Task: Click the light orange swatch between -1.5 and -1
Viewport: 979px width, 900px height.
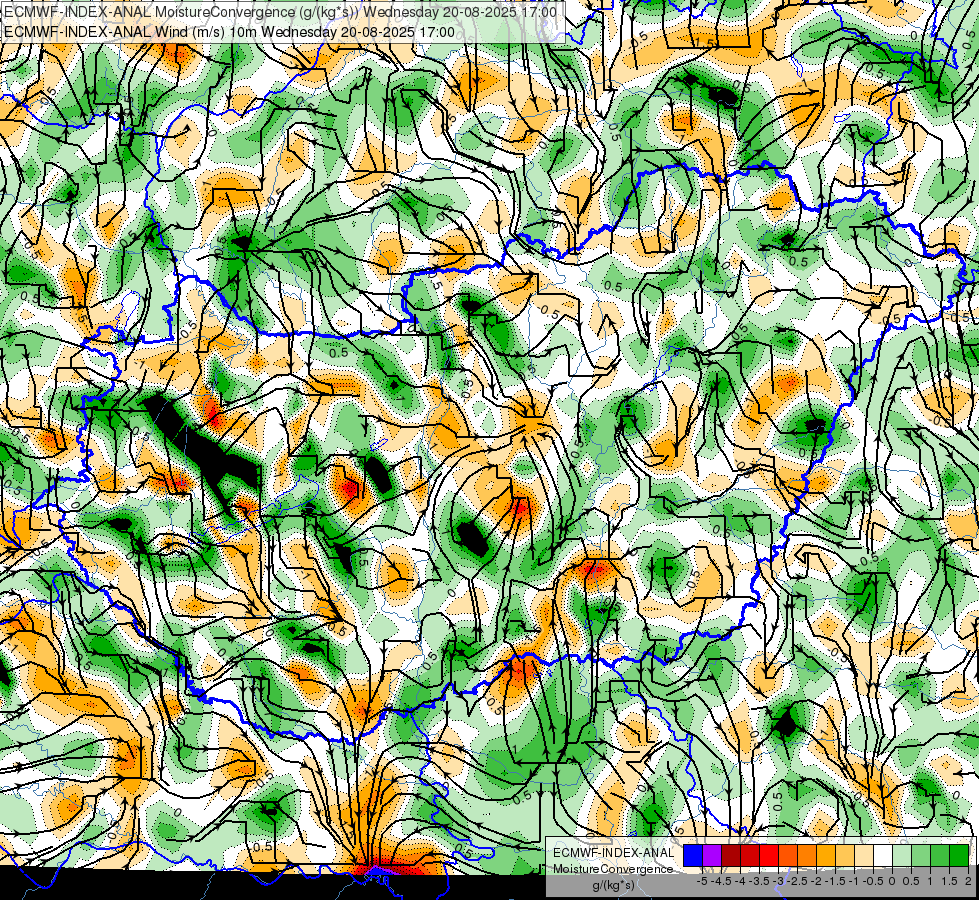Action: click(x=845, y=856)
